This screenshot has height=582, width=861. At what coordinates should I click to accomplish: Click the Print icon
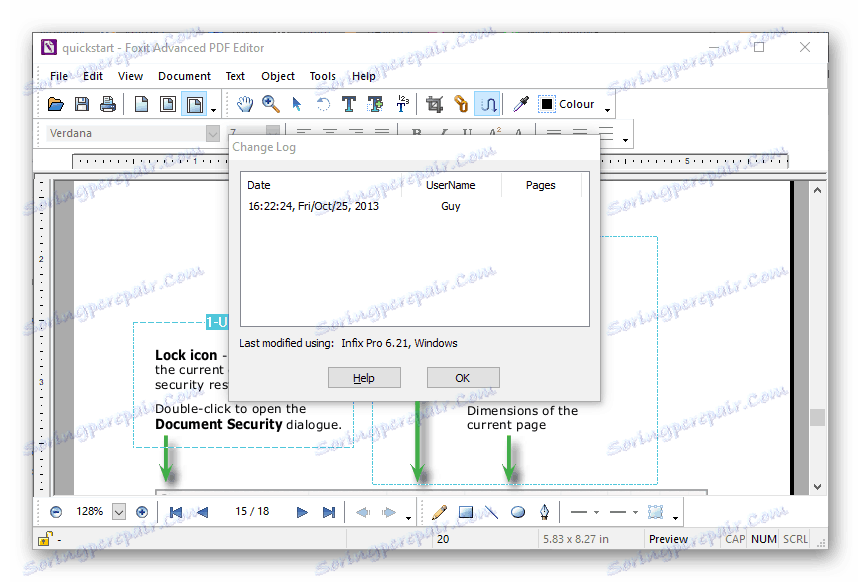tap(108, 104)
